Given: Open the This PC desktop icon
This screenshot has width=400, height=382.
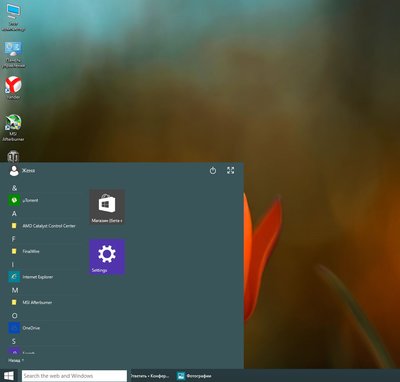Looking at the screenshot, I should (x=13, y=18).
